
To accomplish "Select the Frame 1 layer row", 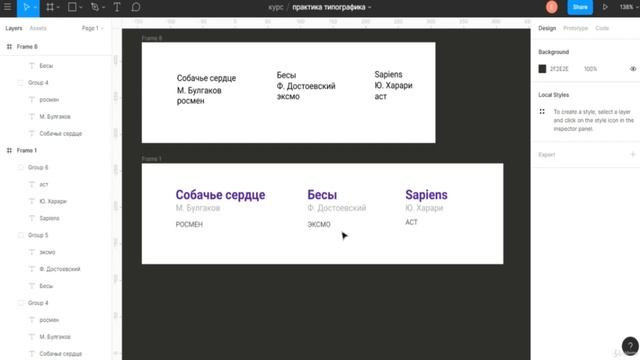I will [56, 151].
